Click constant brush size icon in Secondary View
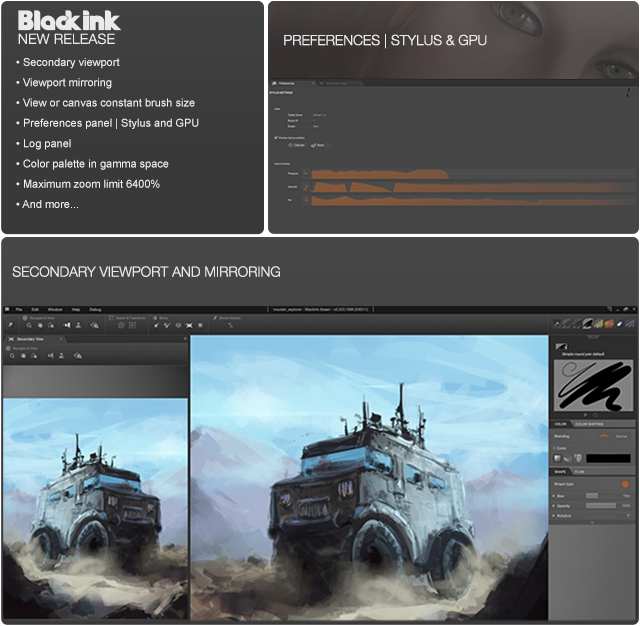Viewport: 640px width, 626px height. click(x=78, y=356)
